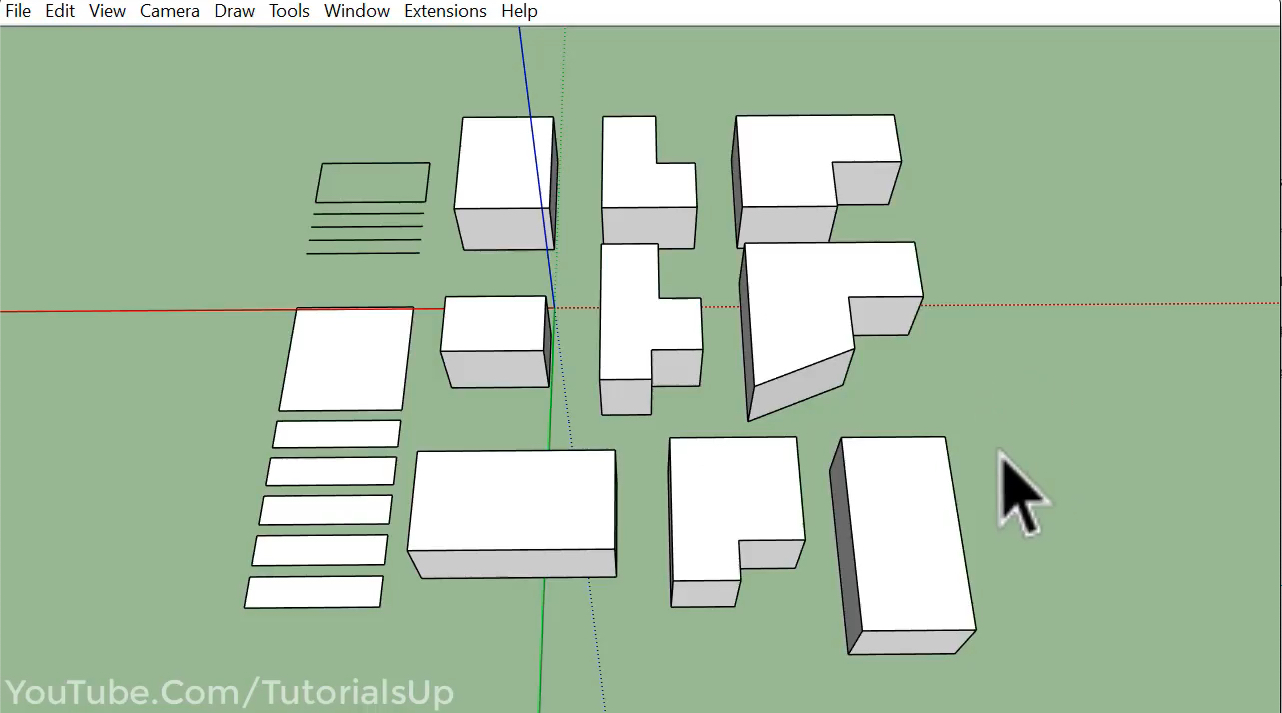Open the View menu
Viewport: 1282px width, 713px height.
pyautogui.click(x=107, y=11)
